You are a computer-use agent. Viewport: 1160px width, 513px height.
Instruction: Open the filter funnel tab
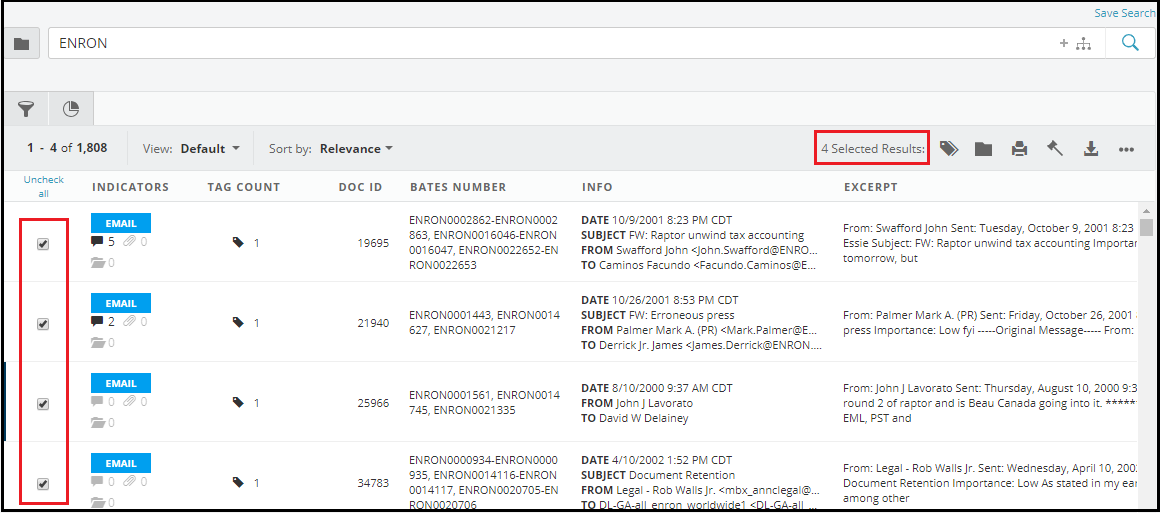point(27,109)
